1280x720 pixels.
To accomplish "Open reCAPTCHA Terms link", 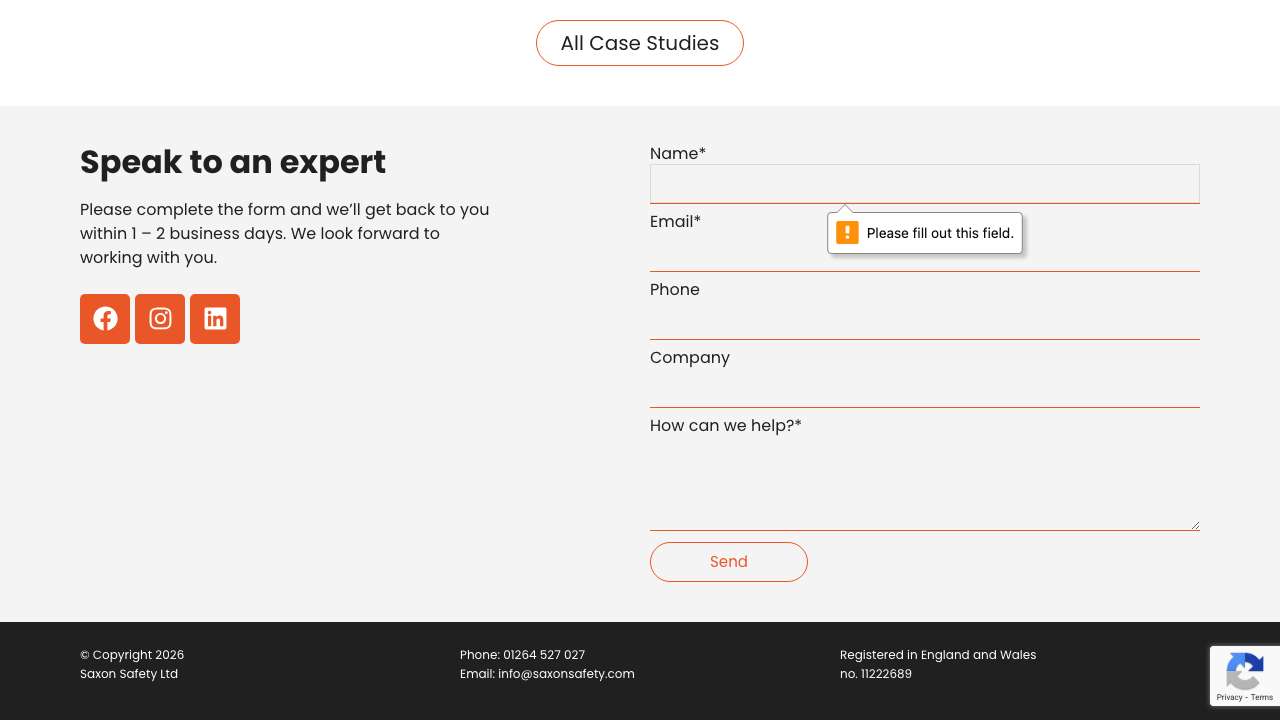I will point(1261,697).
